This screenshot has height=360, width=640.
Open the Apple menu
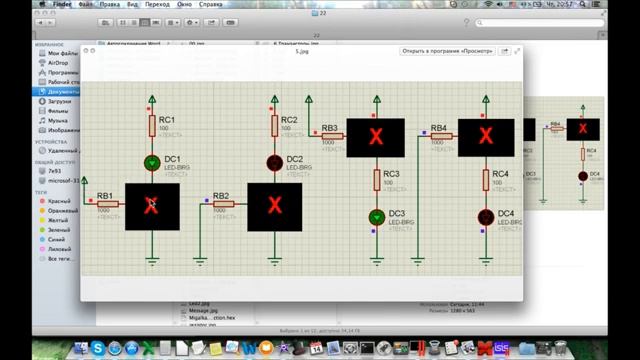(x=42, y=4)
